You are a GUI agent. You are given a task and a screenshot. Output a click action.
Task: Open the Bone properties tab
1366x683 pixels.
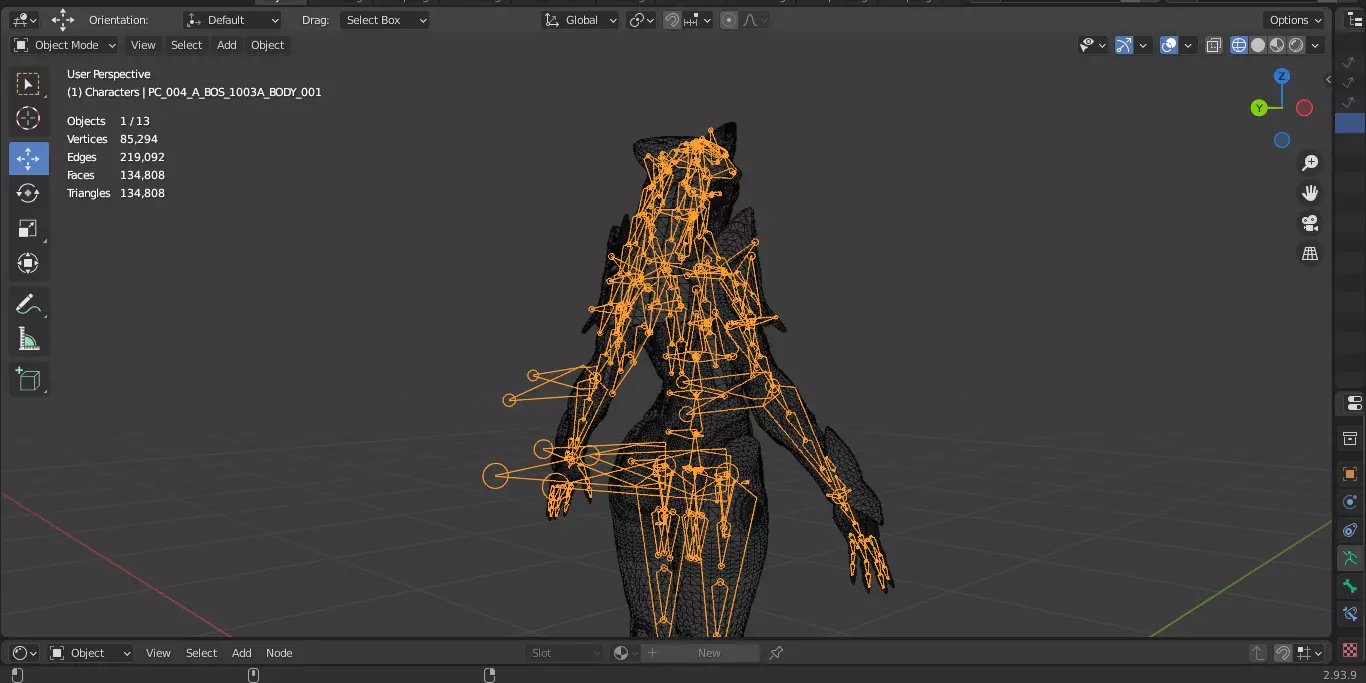click(1350, 586)
